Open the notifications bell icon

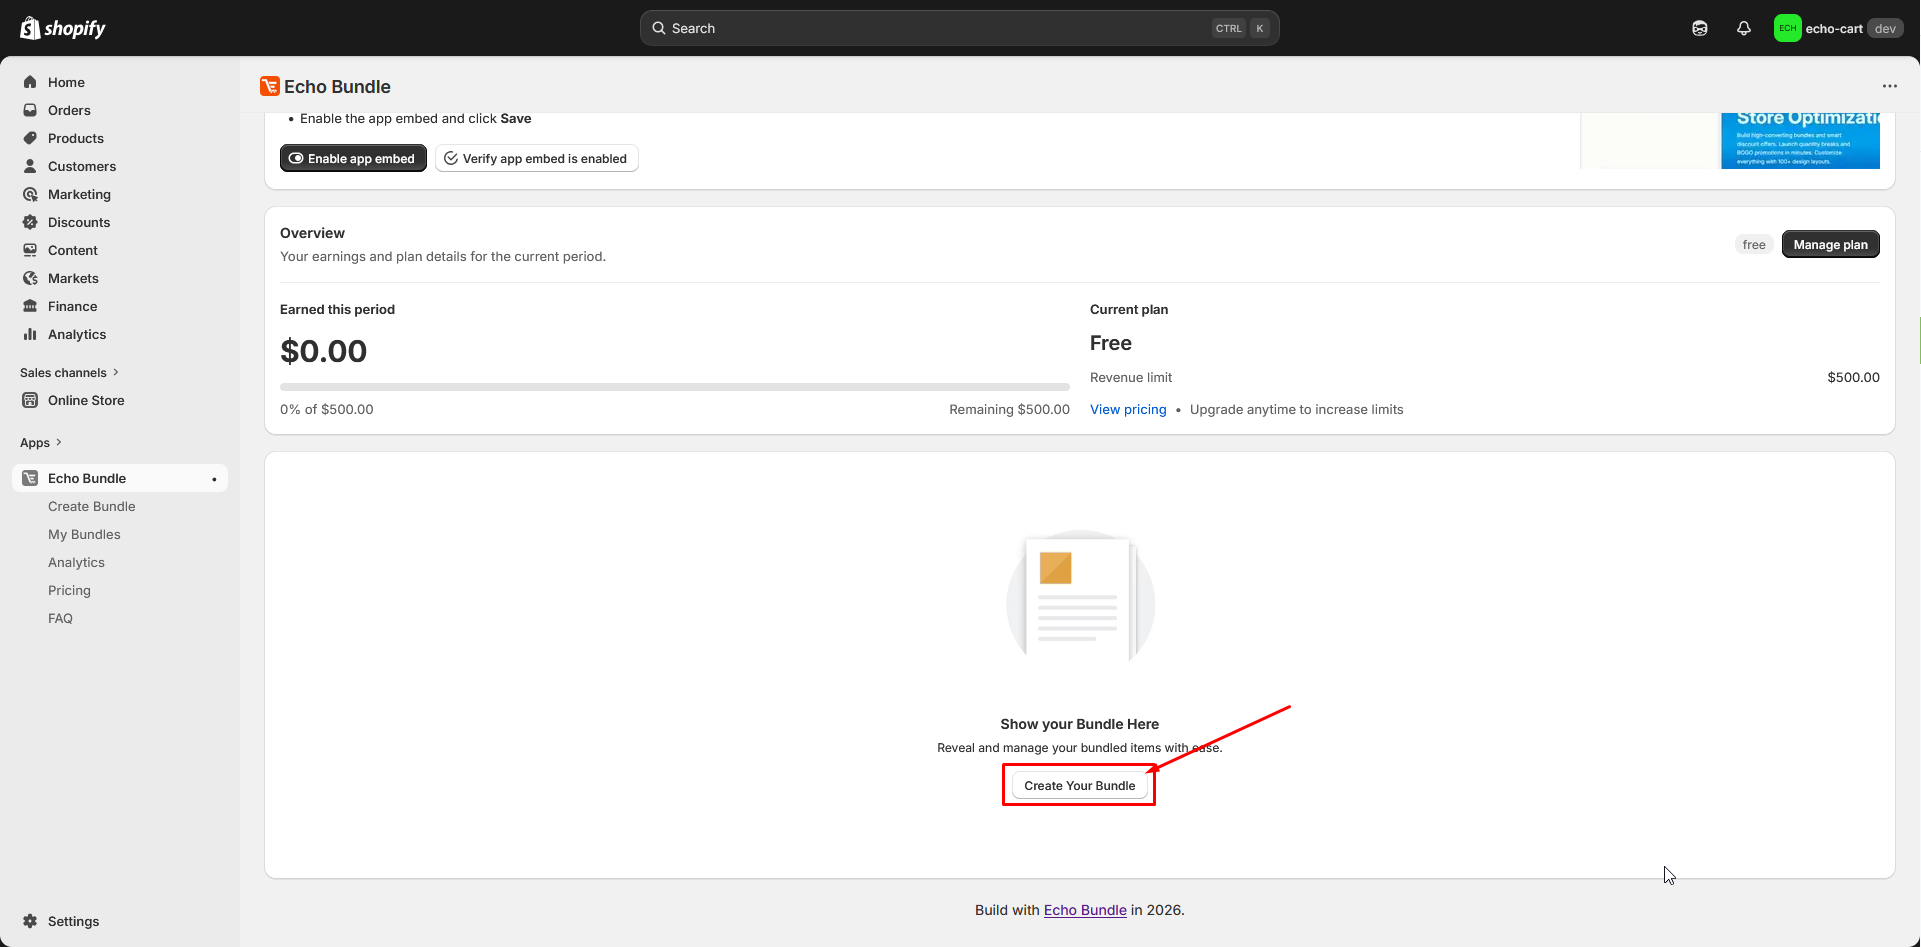(x=1743, y=28)
